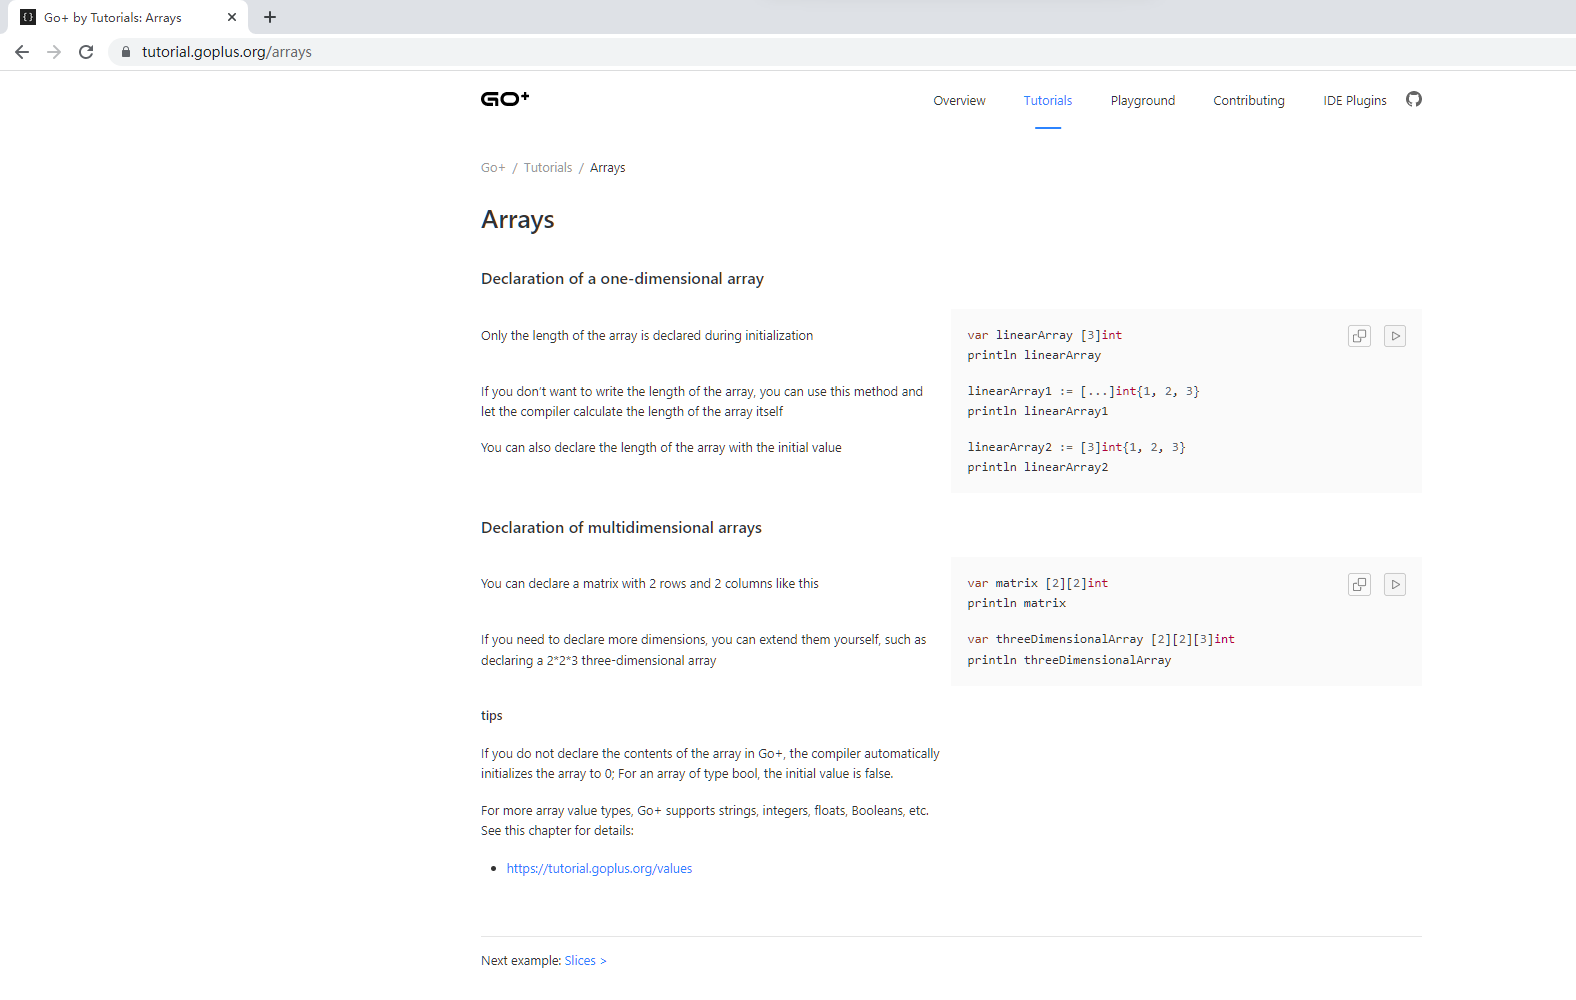This screenshot has height=1000, width=1576.
Task: Open the Overview nav item
Action: click(959, 101)
